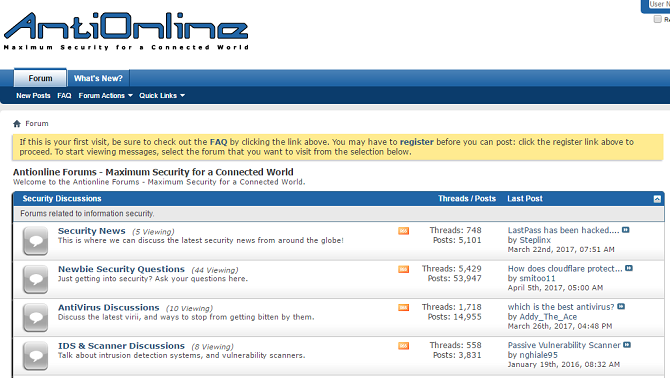This screenshot has width=670, height=378.
Task: Click Security News forum status icon
Action: point(35,241)
